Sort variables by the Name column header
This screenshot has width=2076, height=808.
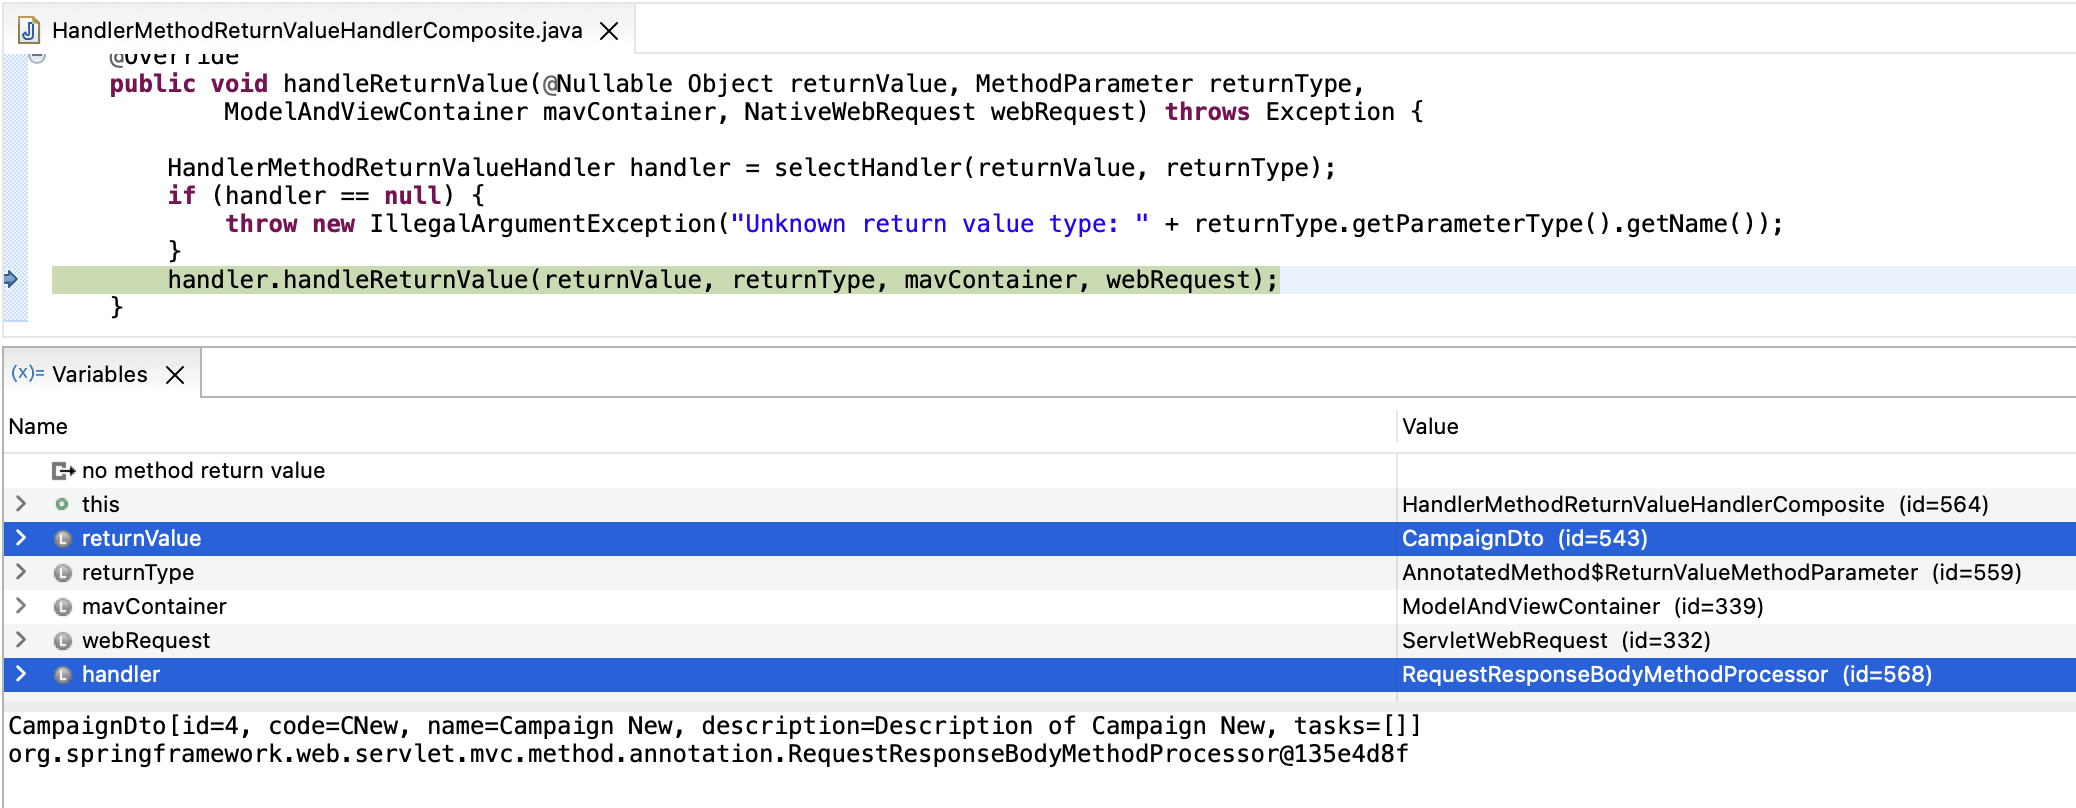(x=38, y=426)
